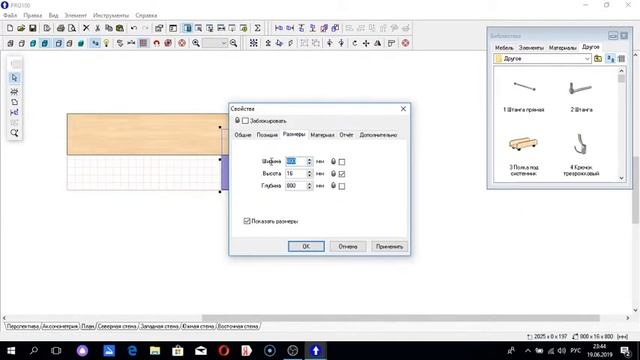Viewport: 640px width, 360px height.
Task: Print the project with printer icon
Action: pos(60,28)
